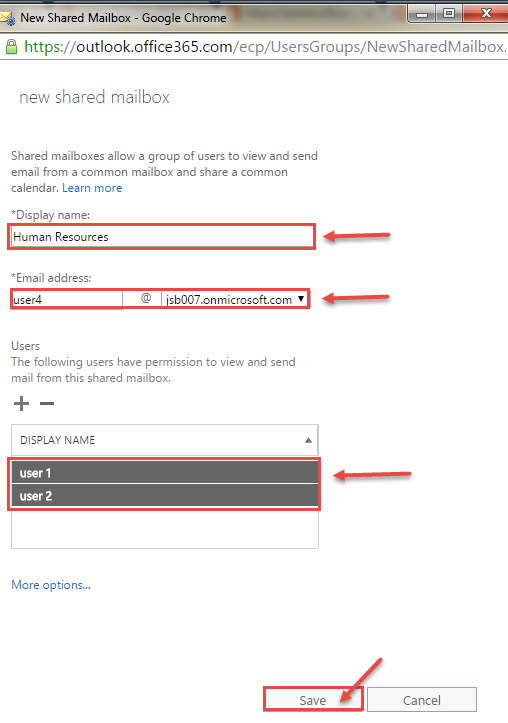Screen dimensions: 508x723
Task: Expand More options... link
Action: 51,585
